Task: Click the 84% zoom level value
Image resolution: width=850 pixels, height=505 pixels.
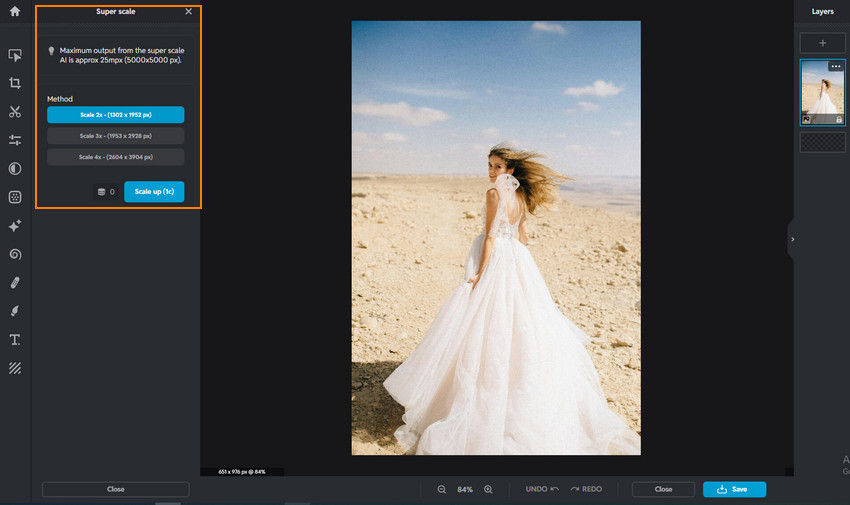Action: [465, 489]
